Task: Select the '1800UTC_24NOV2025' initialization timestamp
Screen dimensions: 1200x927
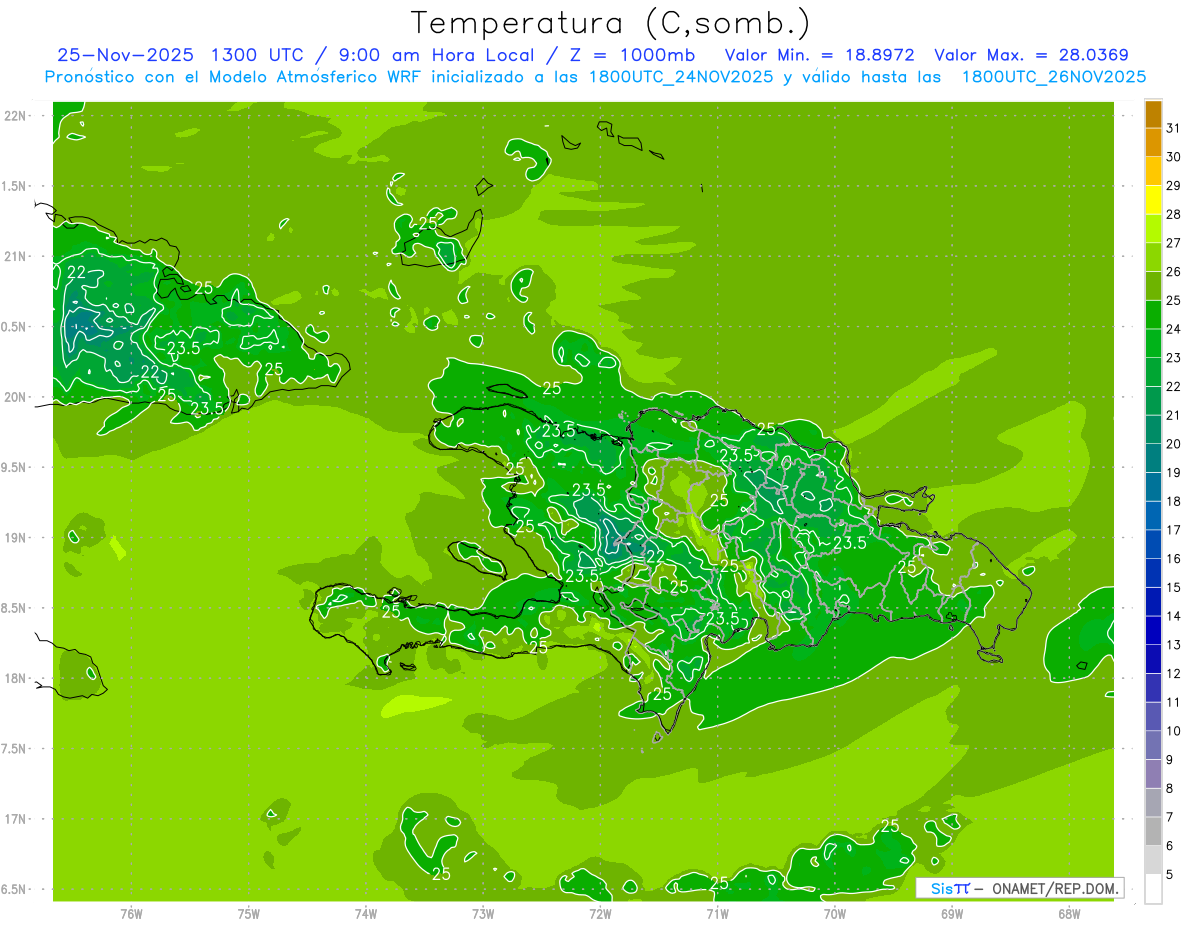Action: point(683,77)
